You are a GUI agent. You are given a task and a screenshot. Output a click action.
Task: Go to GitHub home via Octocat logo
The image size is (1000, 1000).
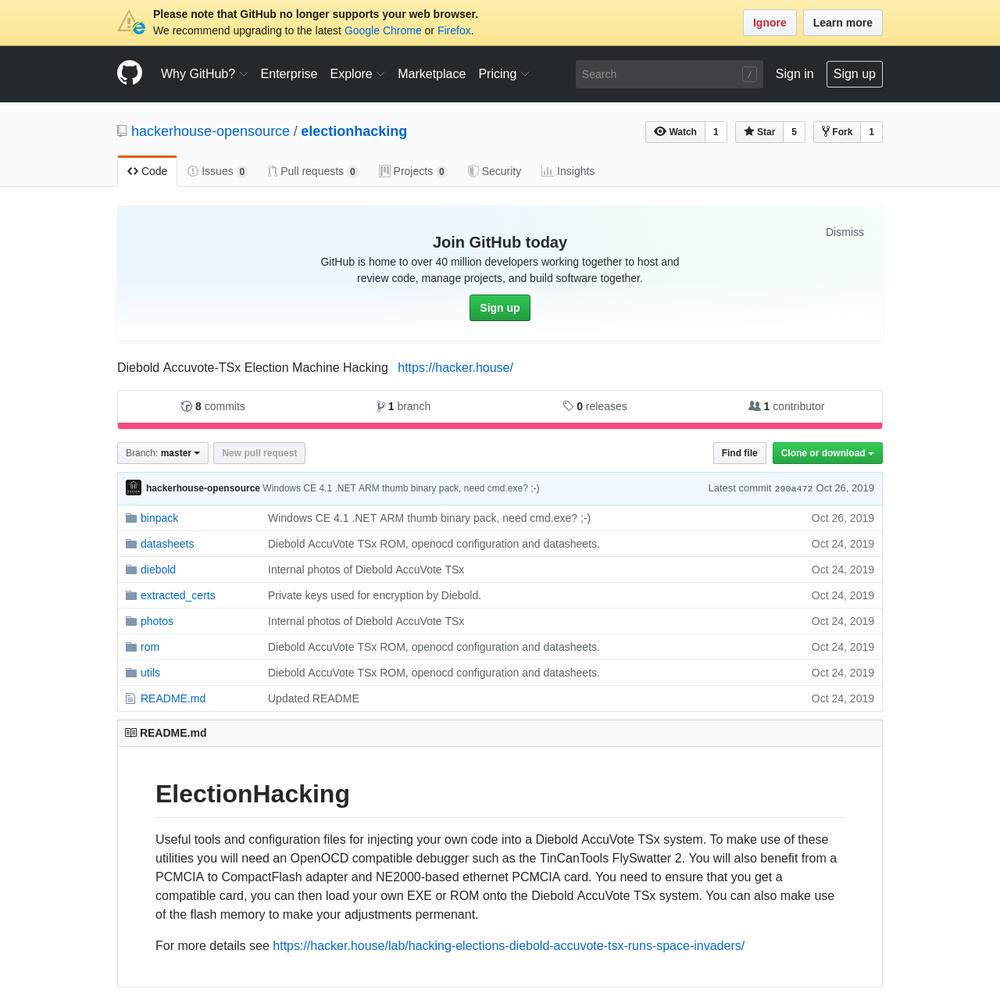pyautogui.click(x=129, y=73)
